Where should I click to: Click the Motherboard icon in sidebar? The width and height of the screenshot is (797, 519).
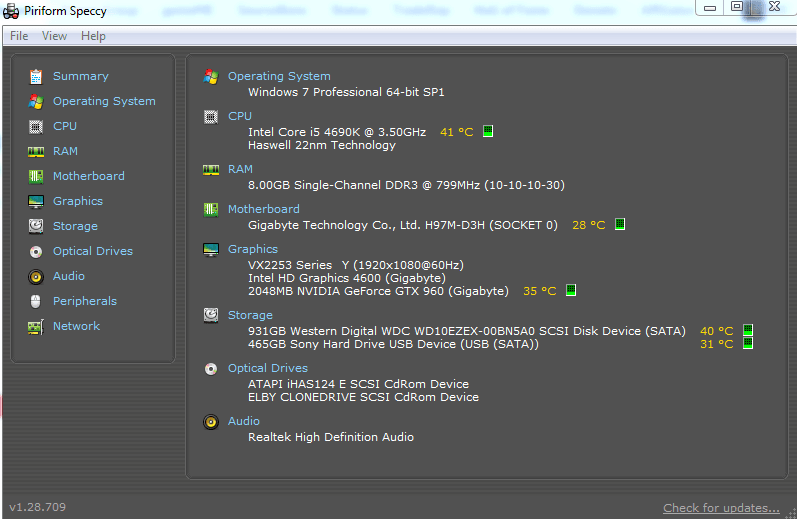[x=36, y=176]
